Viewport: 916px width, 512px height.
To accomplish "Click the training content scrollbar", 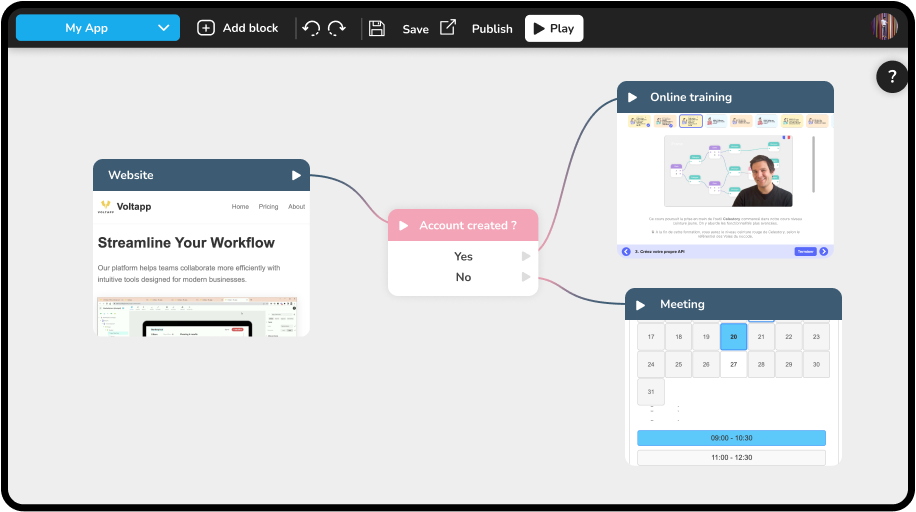I will (813, 164).
